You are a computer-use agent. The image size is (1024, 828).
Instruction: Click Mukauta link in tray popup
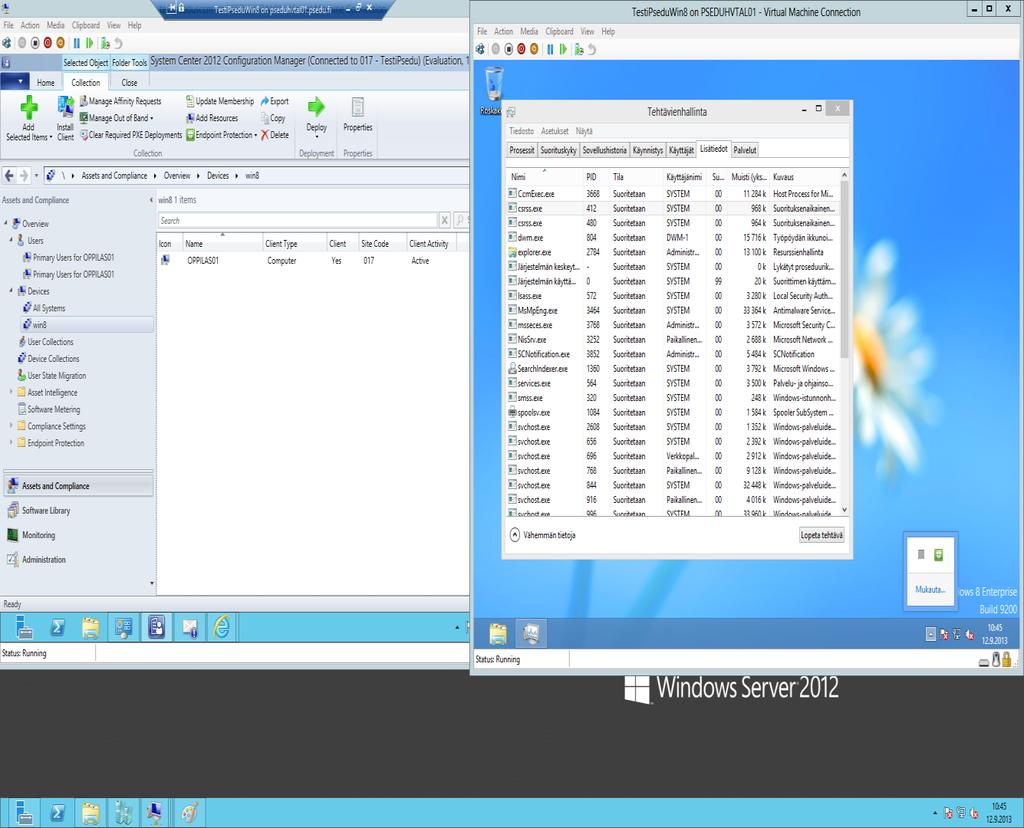click(x=930, y=590)
